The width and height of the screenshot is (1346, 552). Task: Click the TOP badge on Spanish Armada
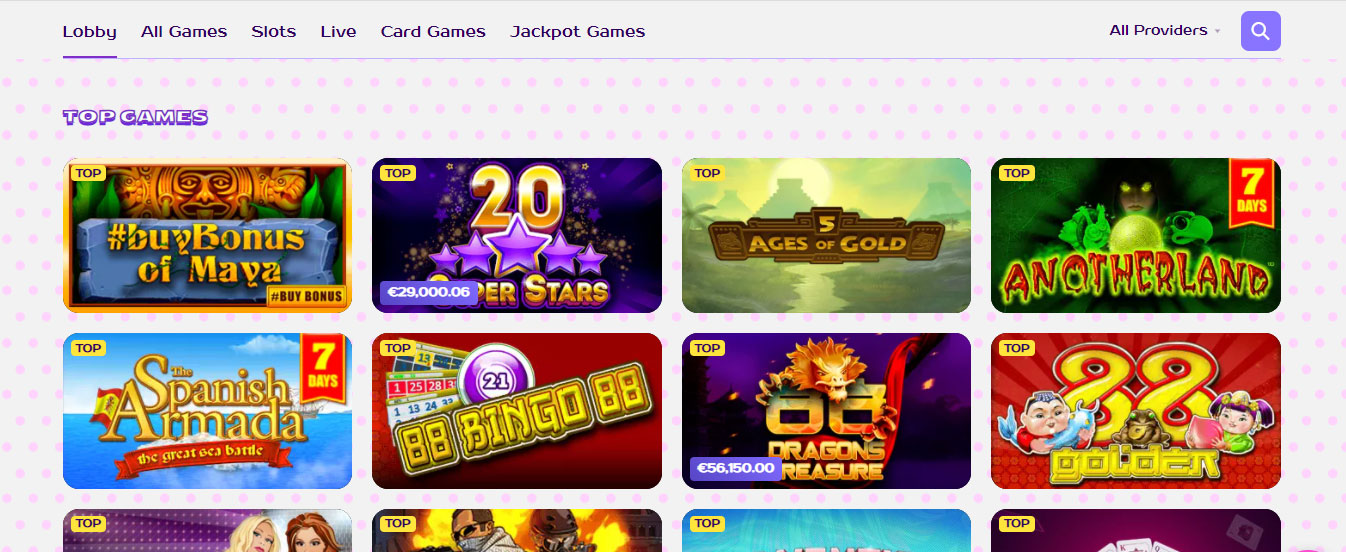pos(88,348)
